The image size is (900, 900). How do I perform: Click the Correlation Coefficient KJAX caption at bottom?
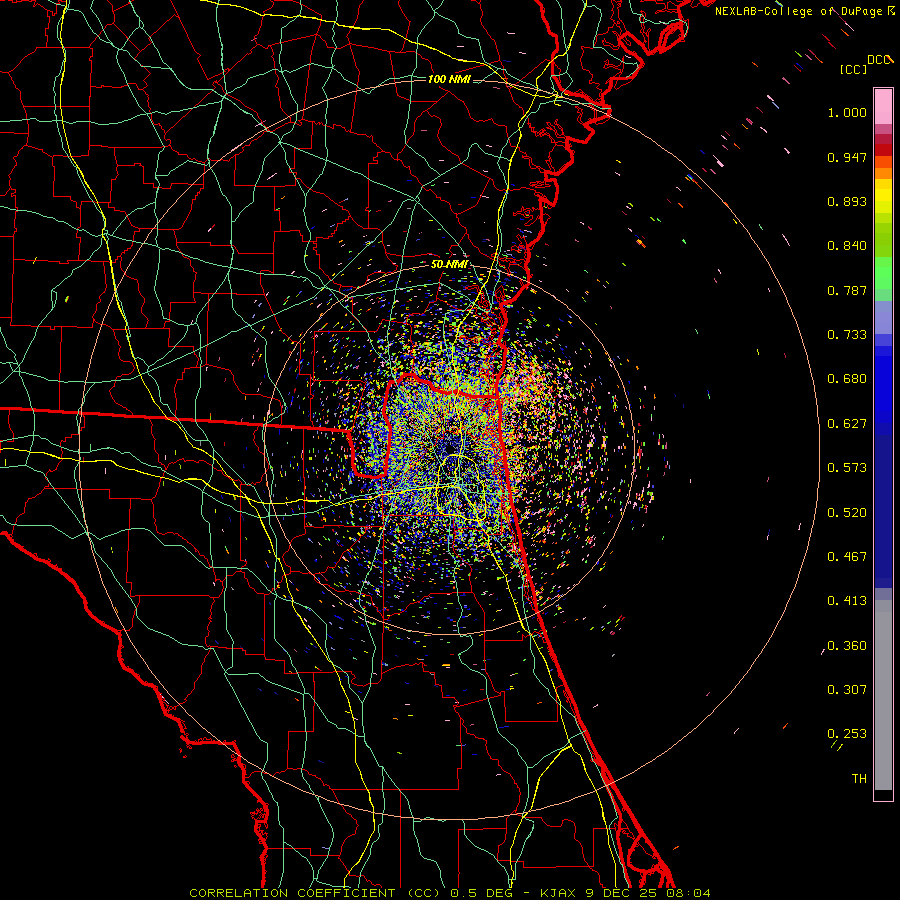[x=449, y=893]
